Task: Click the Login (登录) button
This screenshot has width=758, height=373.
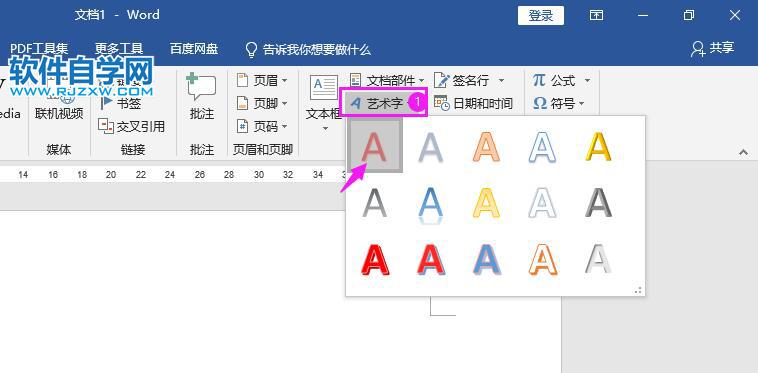Action: click(540, 15)
